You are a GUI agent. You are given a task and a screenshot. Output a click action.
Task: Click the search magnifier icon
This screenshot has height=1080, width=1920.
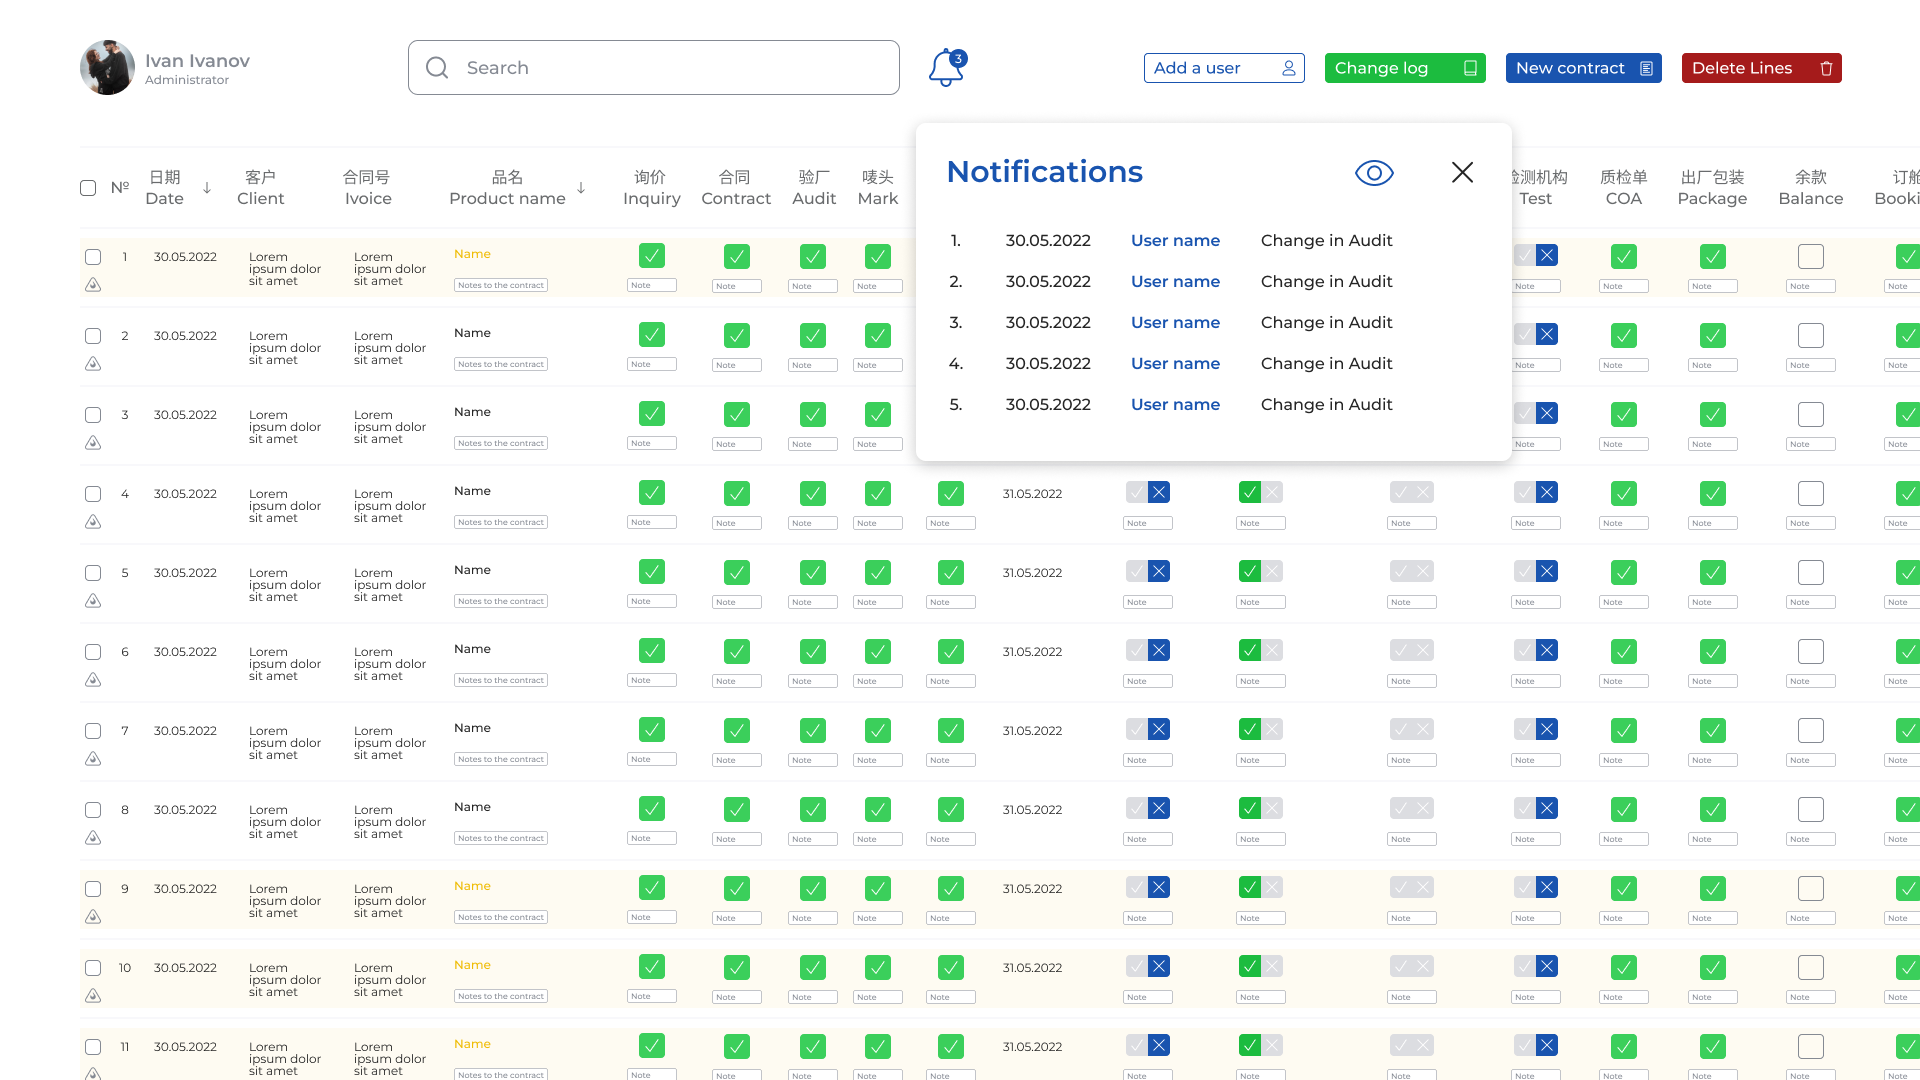tap(437, 68)
